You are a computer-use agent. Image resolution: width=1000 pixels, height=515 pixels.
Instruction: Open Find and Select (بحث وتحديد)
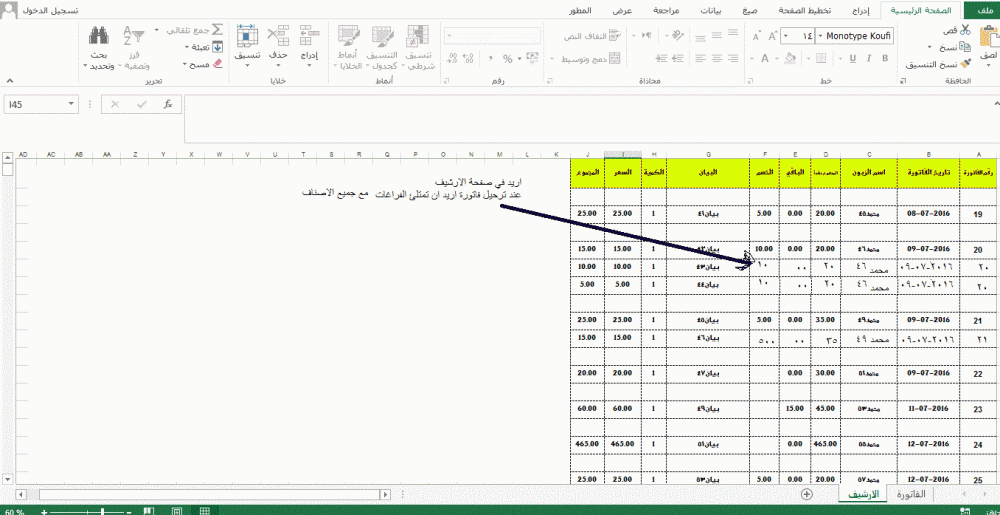click(x=98, y=48)
